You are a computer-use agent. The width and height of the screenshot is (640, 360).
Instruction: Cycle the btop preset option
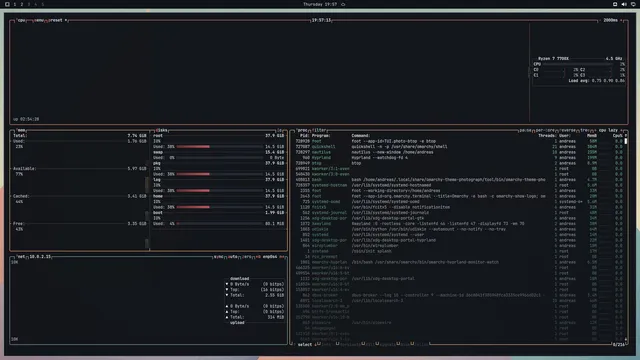pos(56,20)
